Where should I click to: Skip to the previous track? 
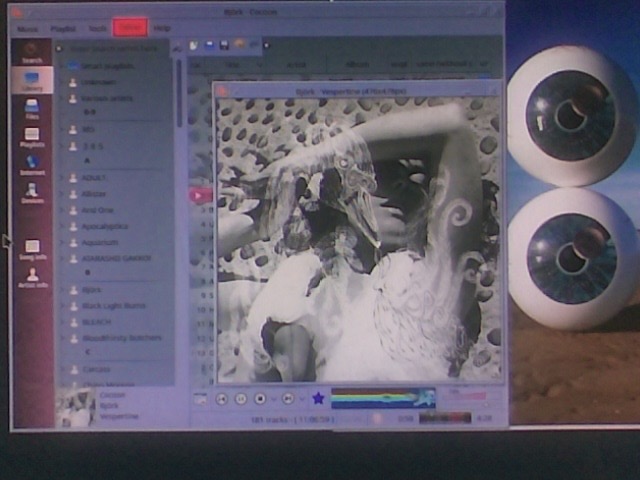click(x=221, y=398)
